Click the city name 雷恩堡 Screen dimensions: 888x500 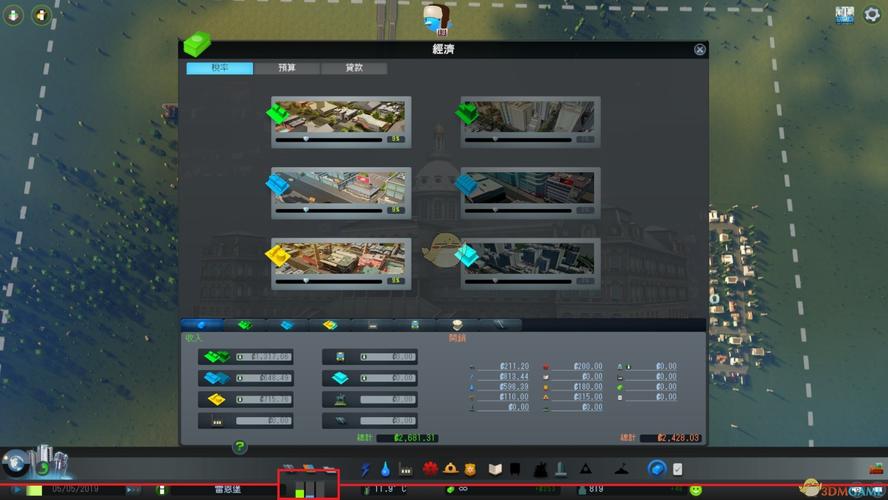(228, 490)
